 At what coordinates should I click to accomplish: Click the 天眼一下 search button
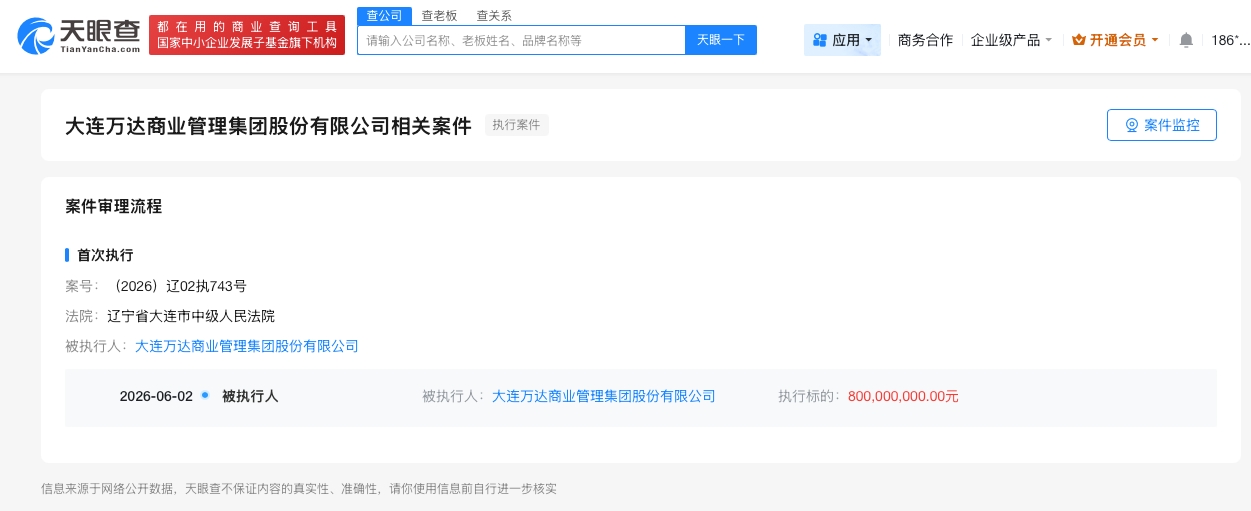(721, 40)
